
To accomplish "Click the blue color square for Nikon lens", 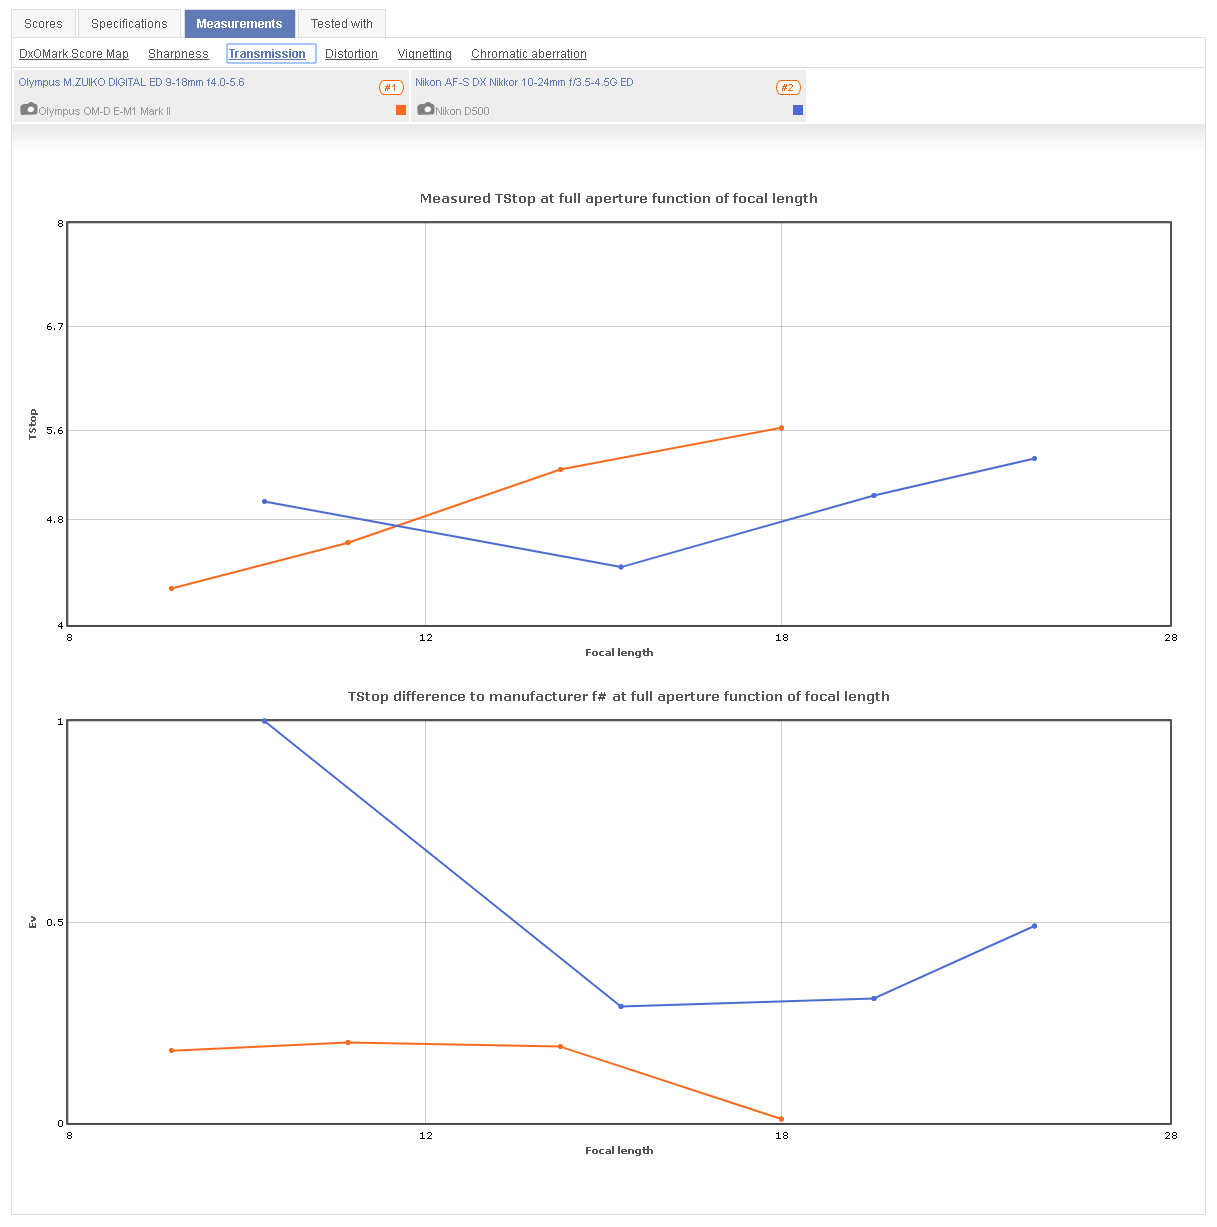I will tap(798, 110).
